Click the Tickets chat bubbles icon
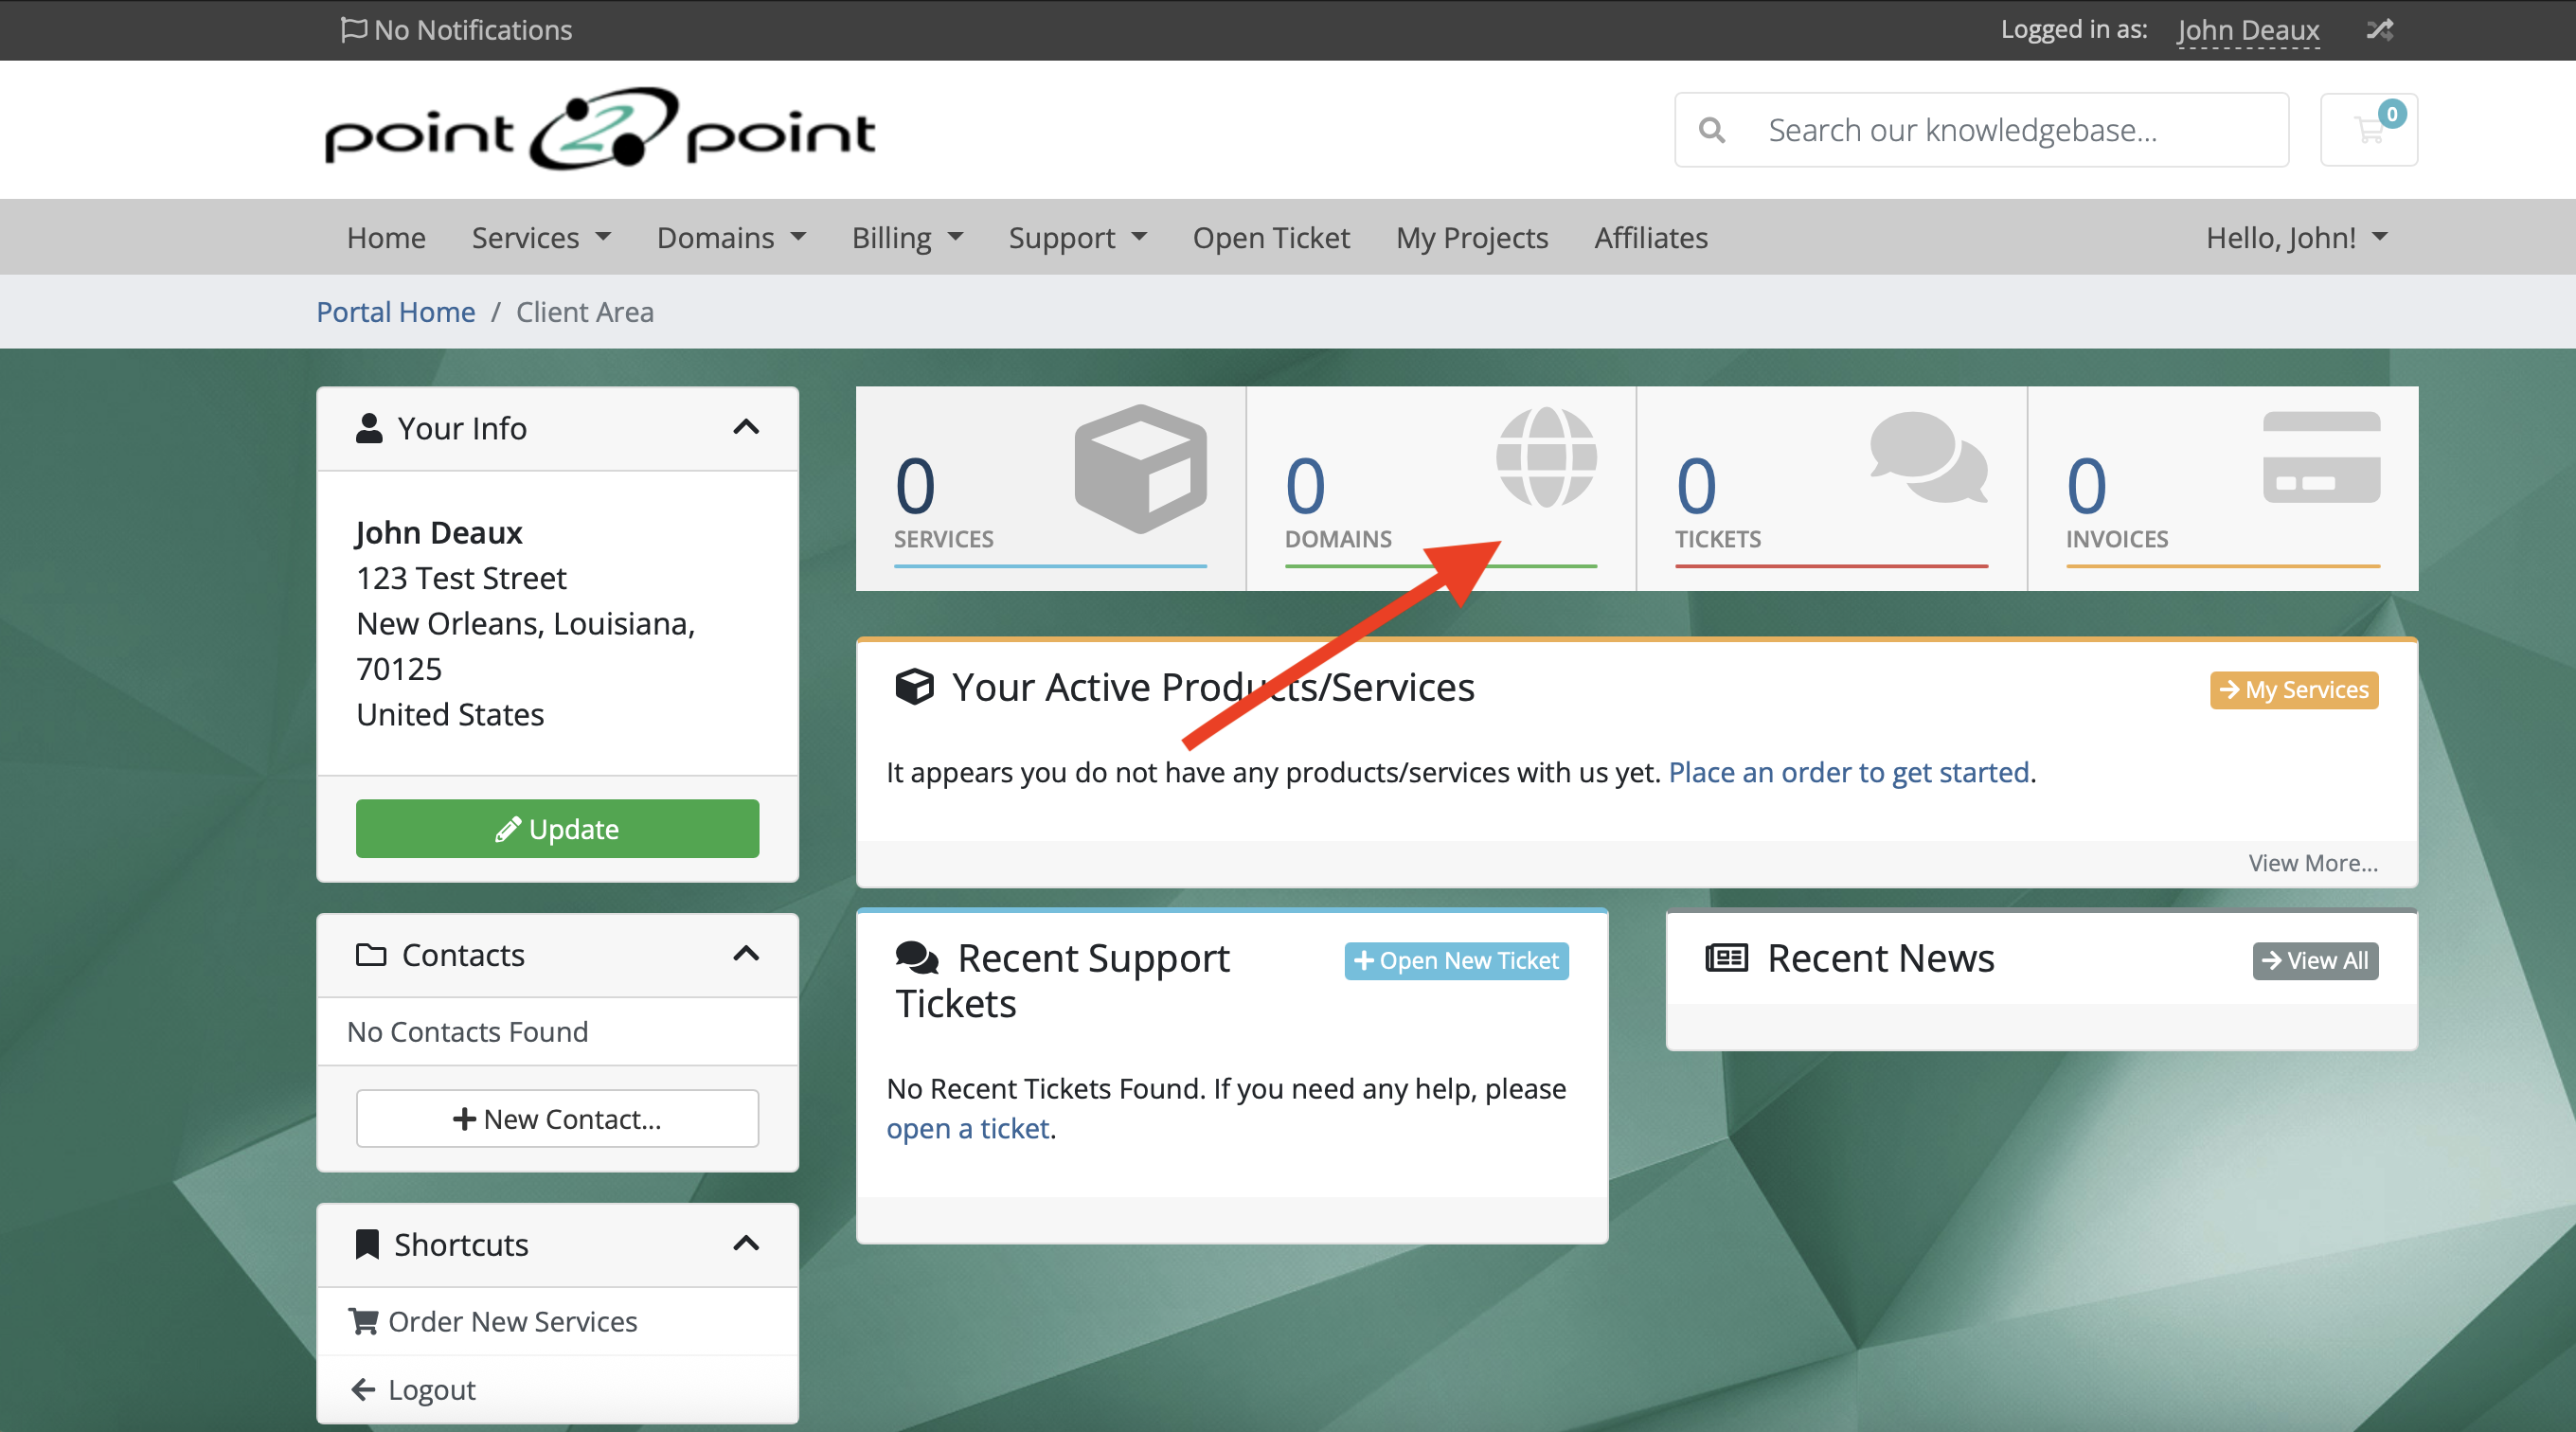 point(1928,458)
